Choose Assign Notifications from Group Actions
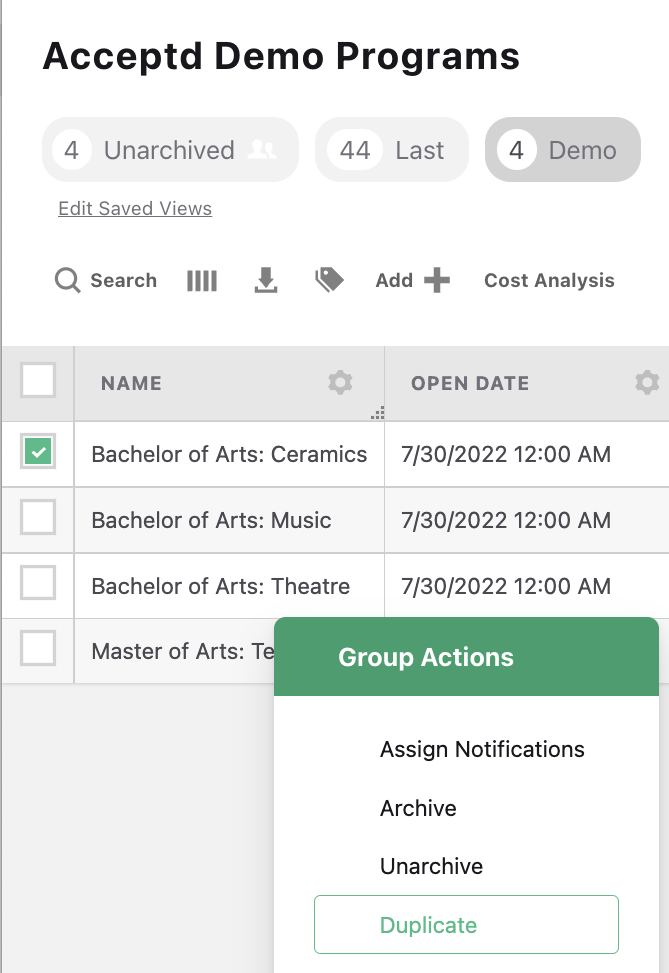 click(482, 749)
